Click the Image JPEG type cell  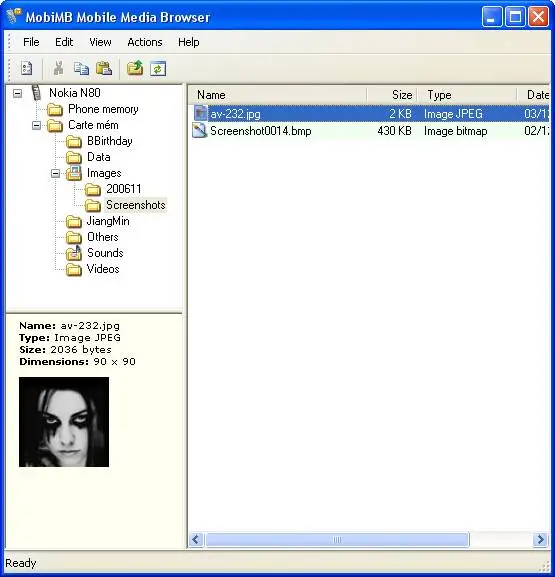click(453, 114)
